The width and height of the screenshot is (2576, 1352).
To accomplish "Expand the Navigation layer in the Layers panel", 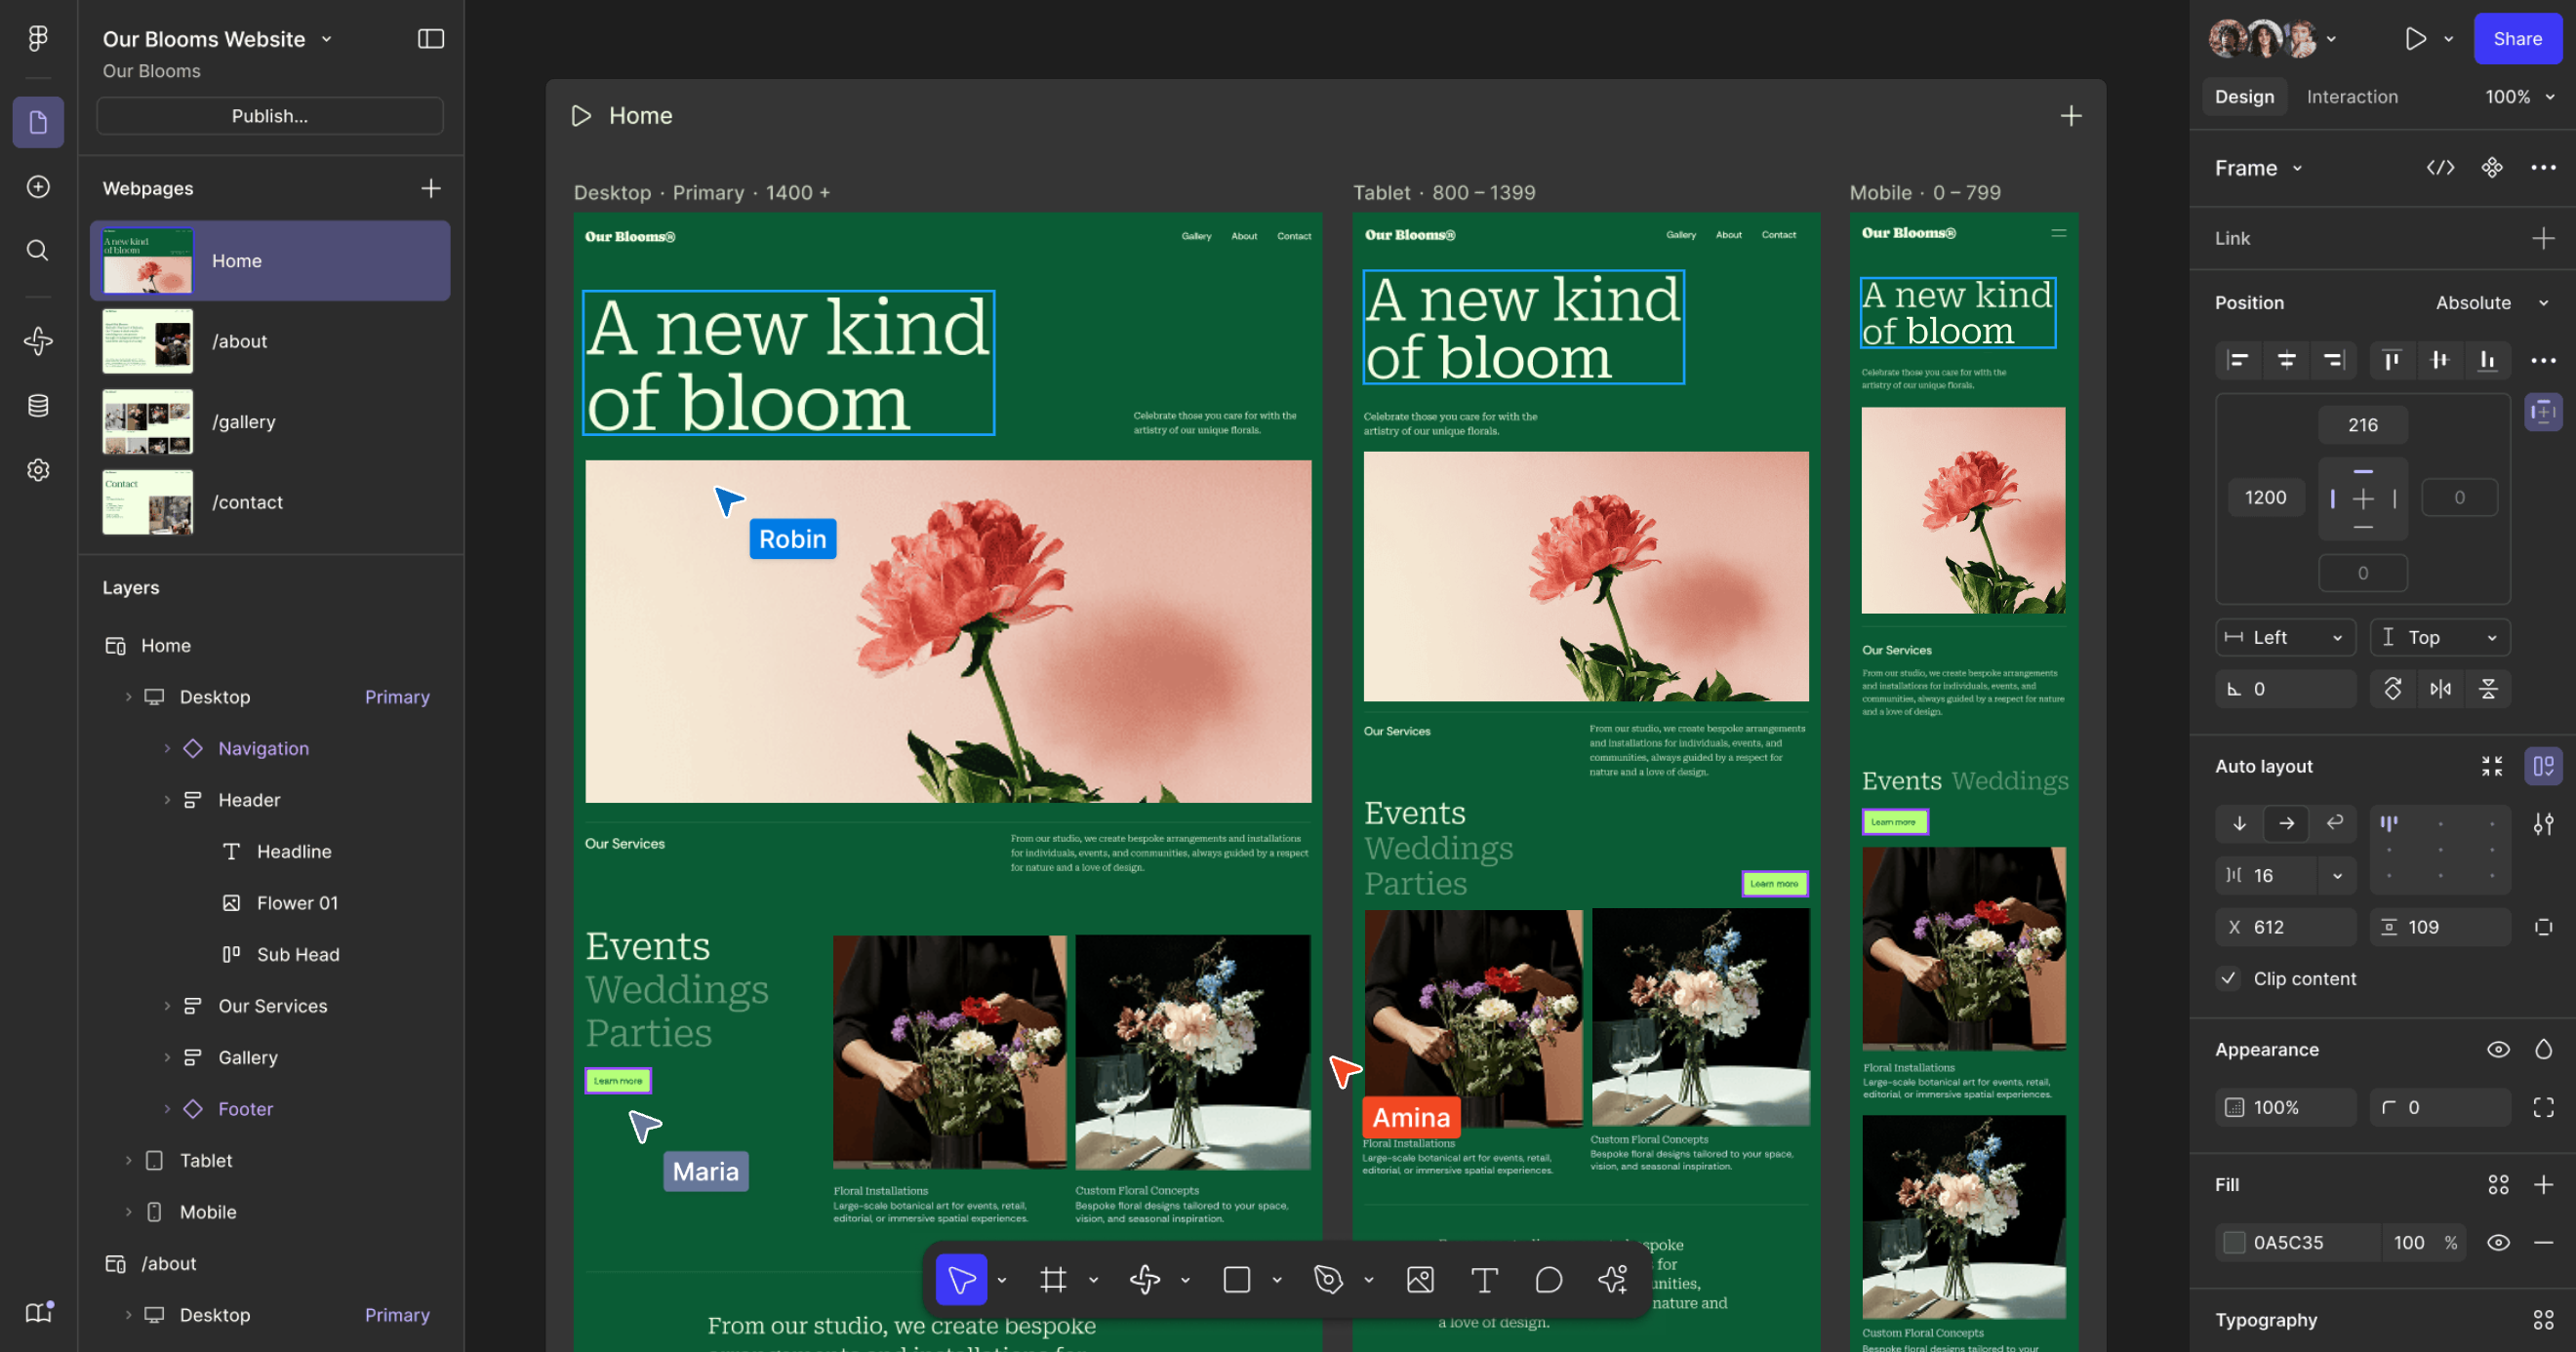I will (167, 748).
